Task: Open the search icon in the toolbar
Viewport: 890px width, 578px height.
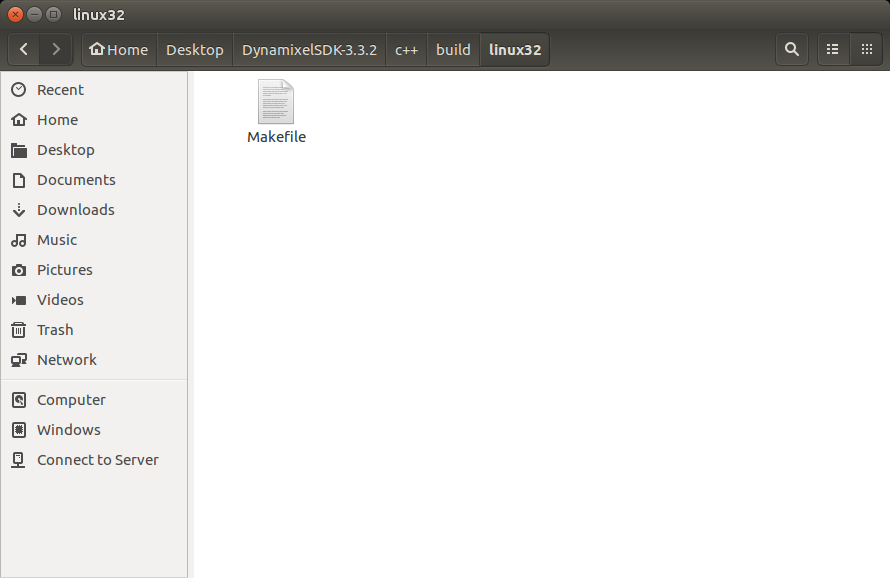Action: pos(791,49)
